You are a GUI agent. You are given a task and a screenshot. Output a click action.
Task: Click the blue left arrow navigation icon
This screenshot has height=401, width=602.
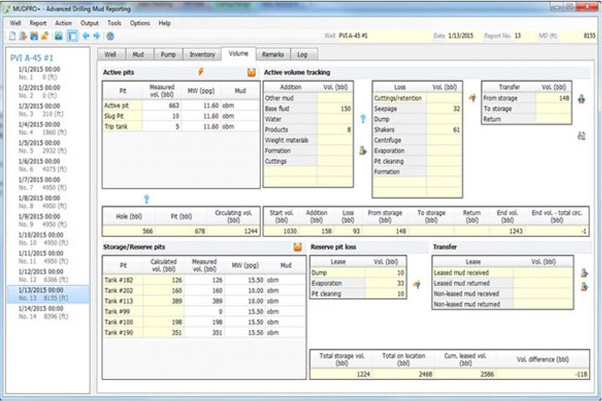[85, 35]
